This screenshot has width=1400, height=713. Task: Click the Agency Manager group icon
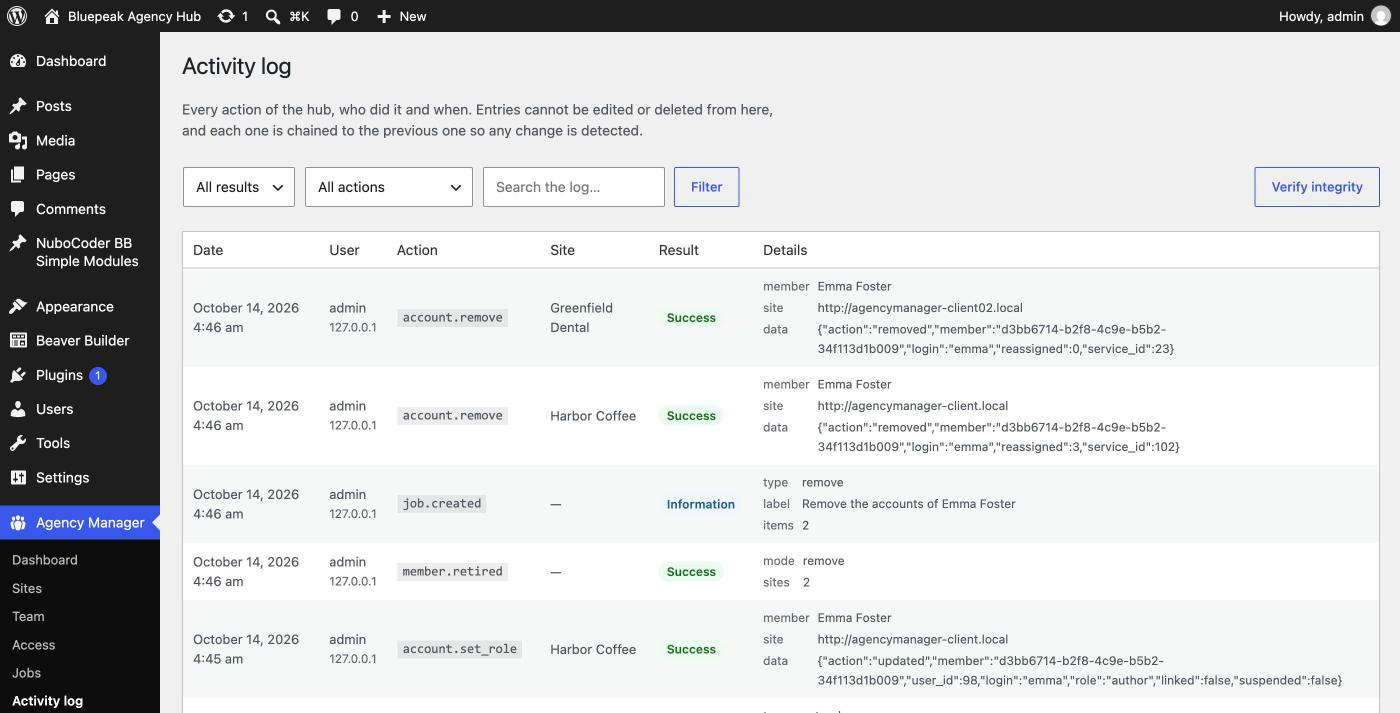(x=18, y=523)
